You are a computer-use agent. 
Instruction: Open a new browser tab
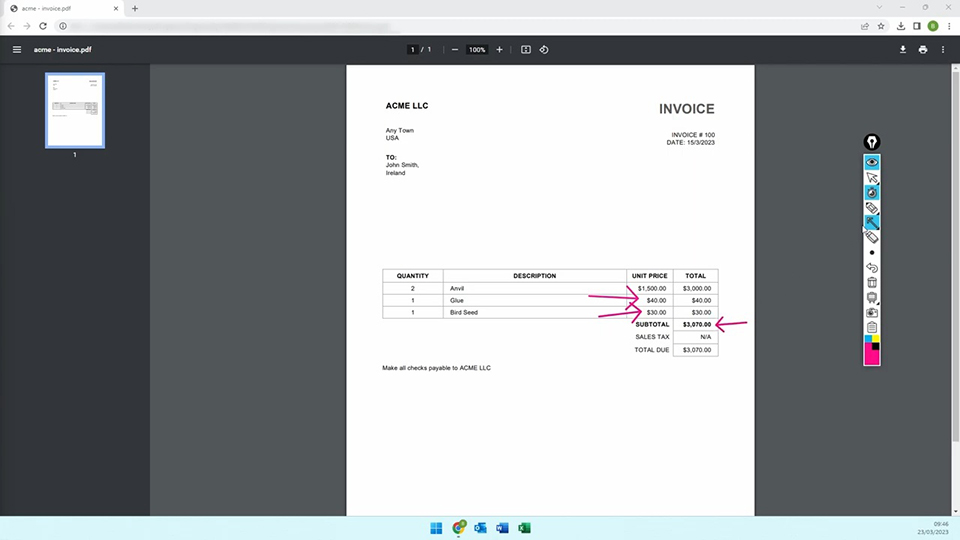point(135,8)
